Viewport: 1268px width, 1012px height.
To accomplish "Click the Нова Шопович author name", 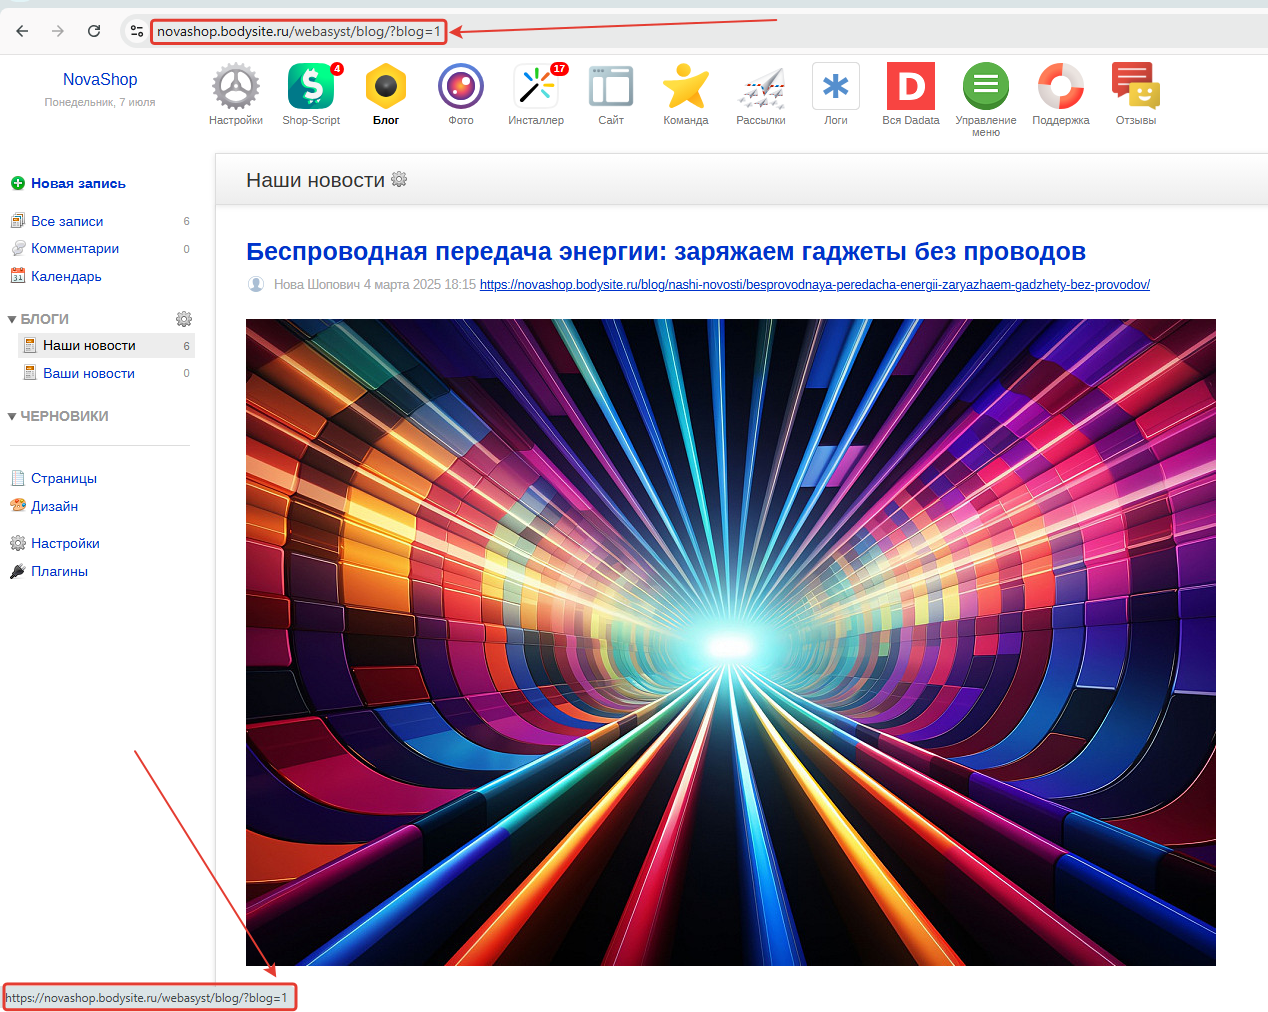I will point(317,284).
